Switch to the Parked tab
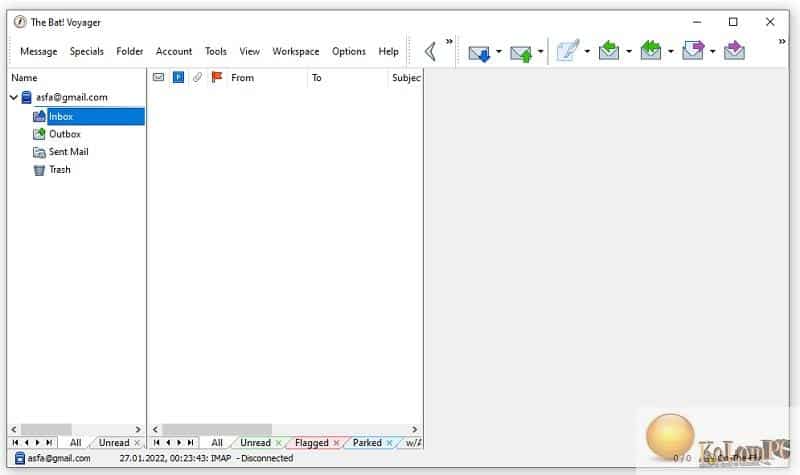Image resolution: width=800 pixels, height=475 pixels. (367, 443)
